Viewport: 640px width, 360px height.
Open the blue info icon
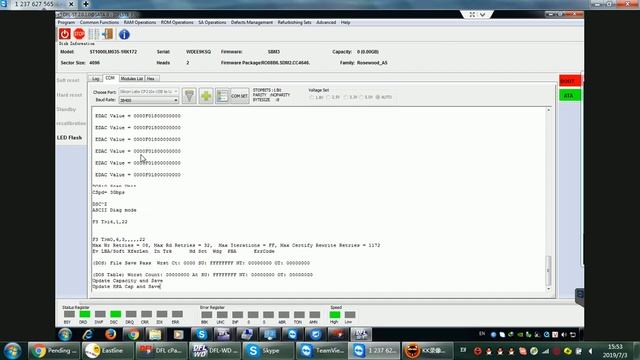(124, 34)
